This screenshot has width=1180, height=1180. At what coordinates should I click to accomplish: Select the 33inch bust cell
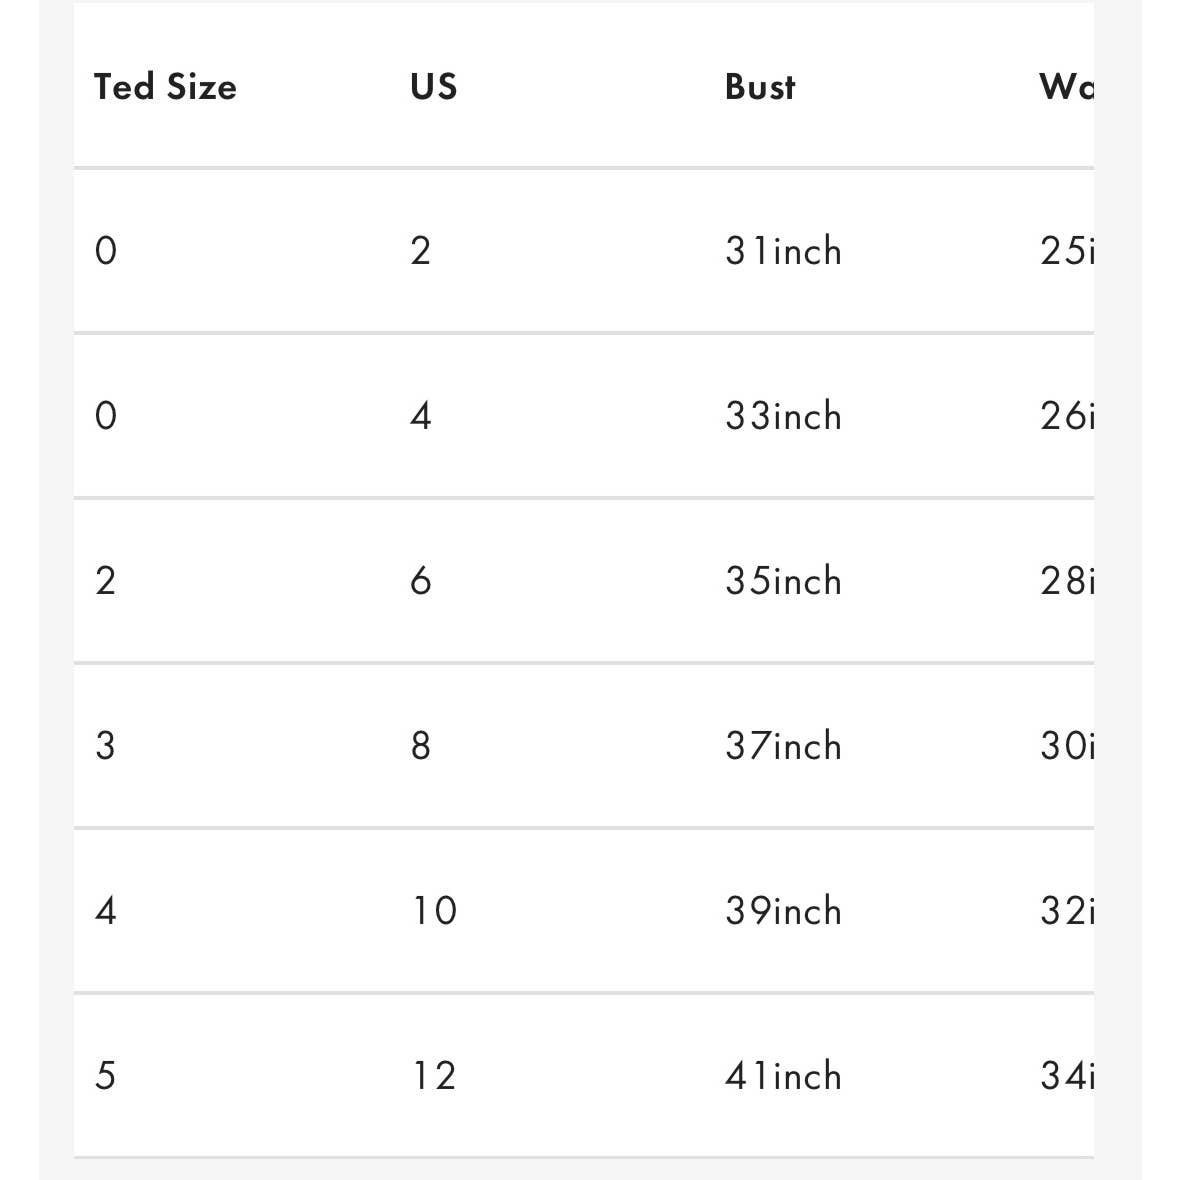click(x=783, y=416)
